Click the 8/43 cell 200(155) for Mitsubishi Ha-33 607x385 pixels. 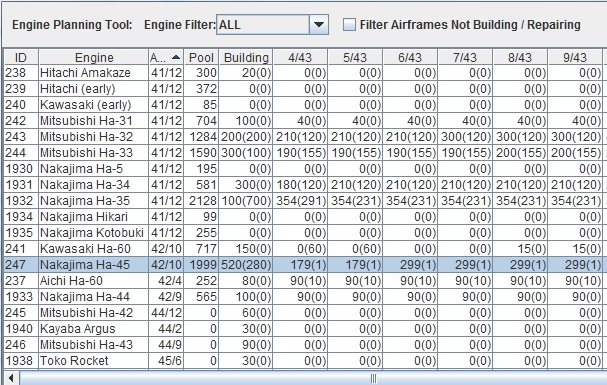[x=521, y=152]
